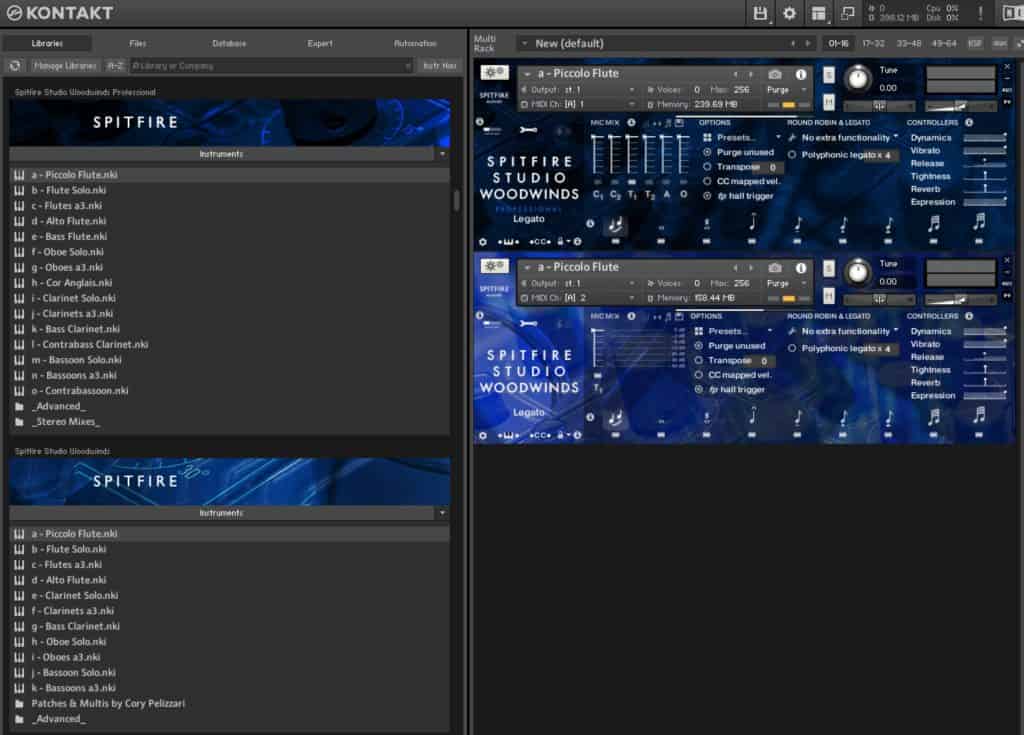This screenshot has width=1024, height=735.
Task: Open Presets dropdown in first instrument options
Action: click(747, 137)
